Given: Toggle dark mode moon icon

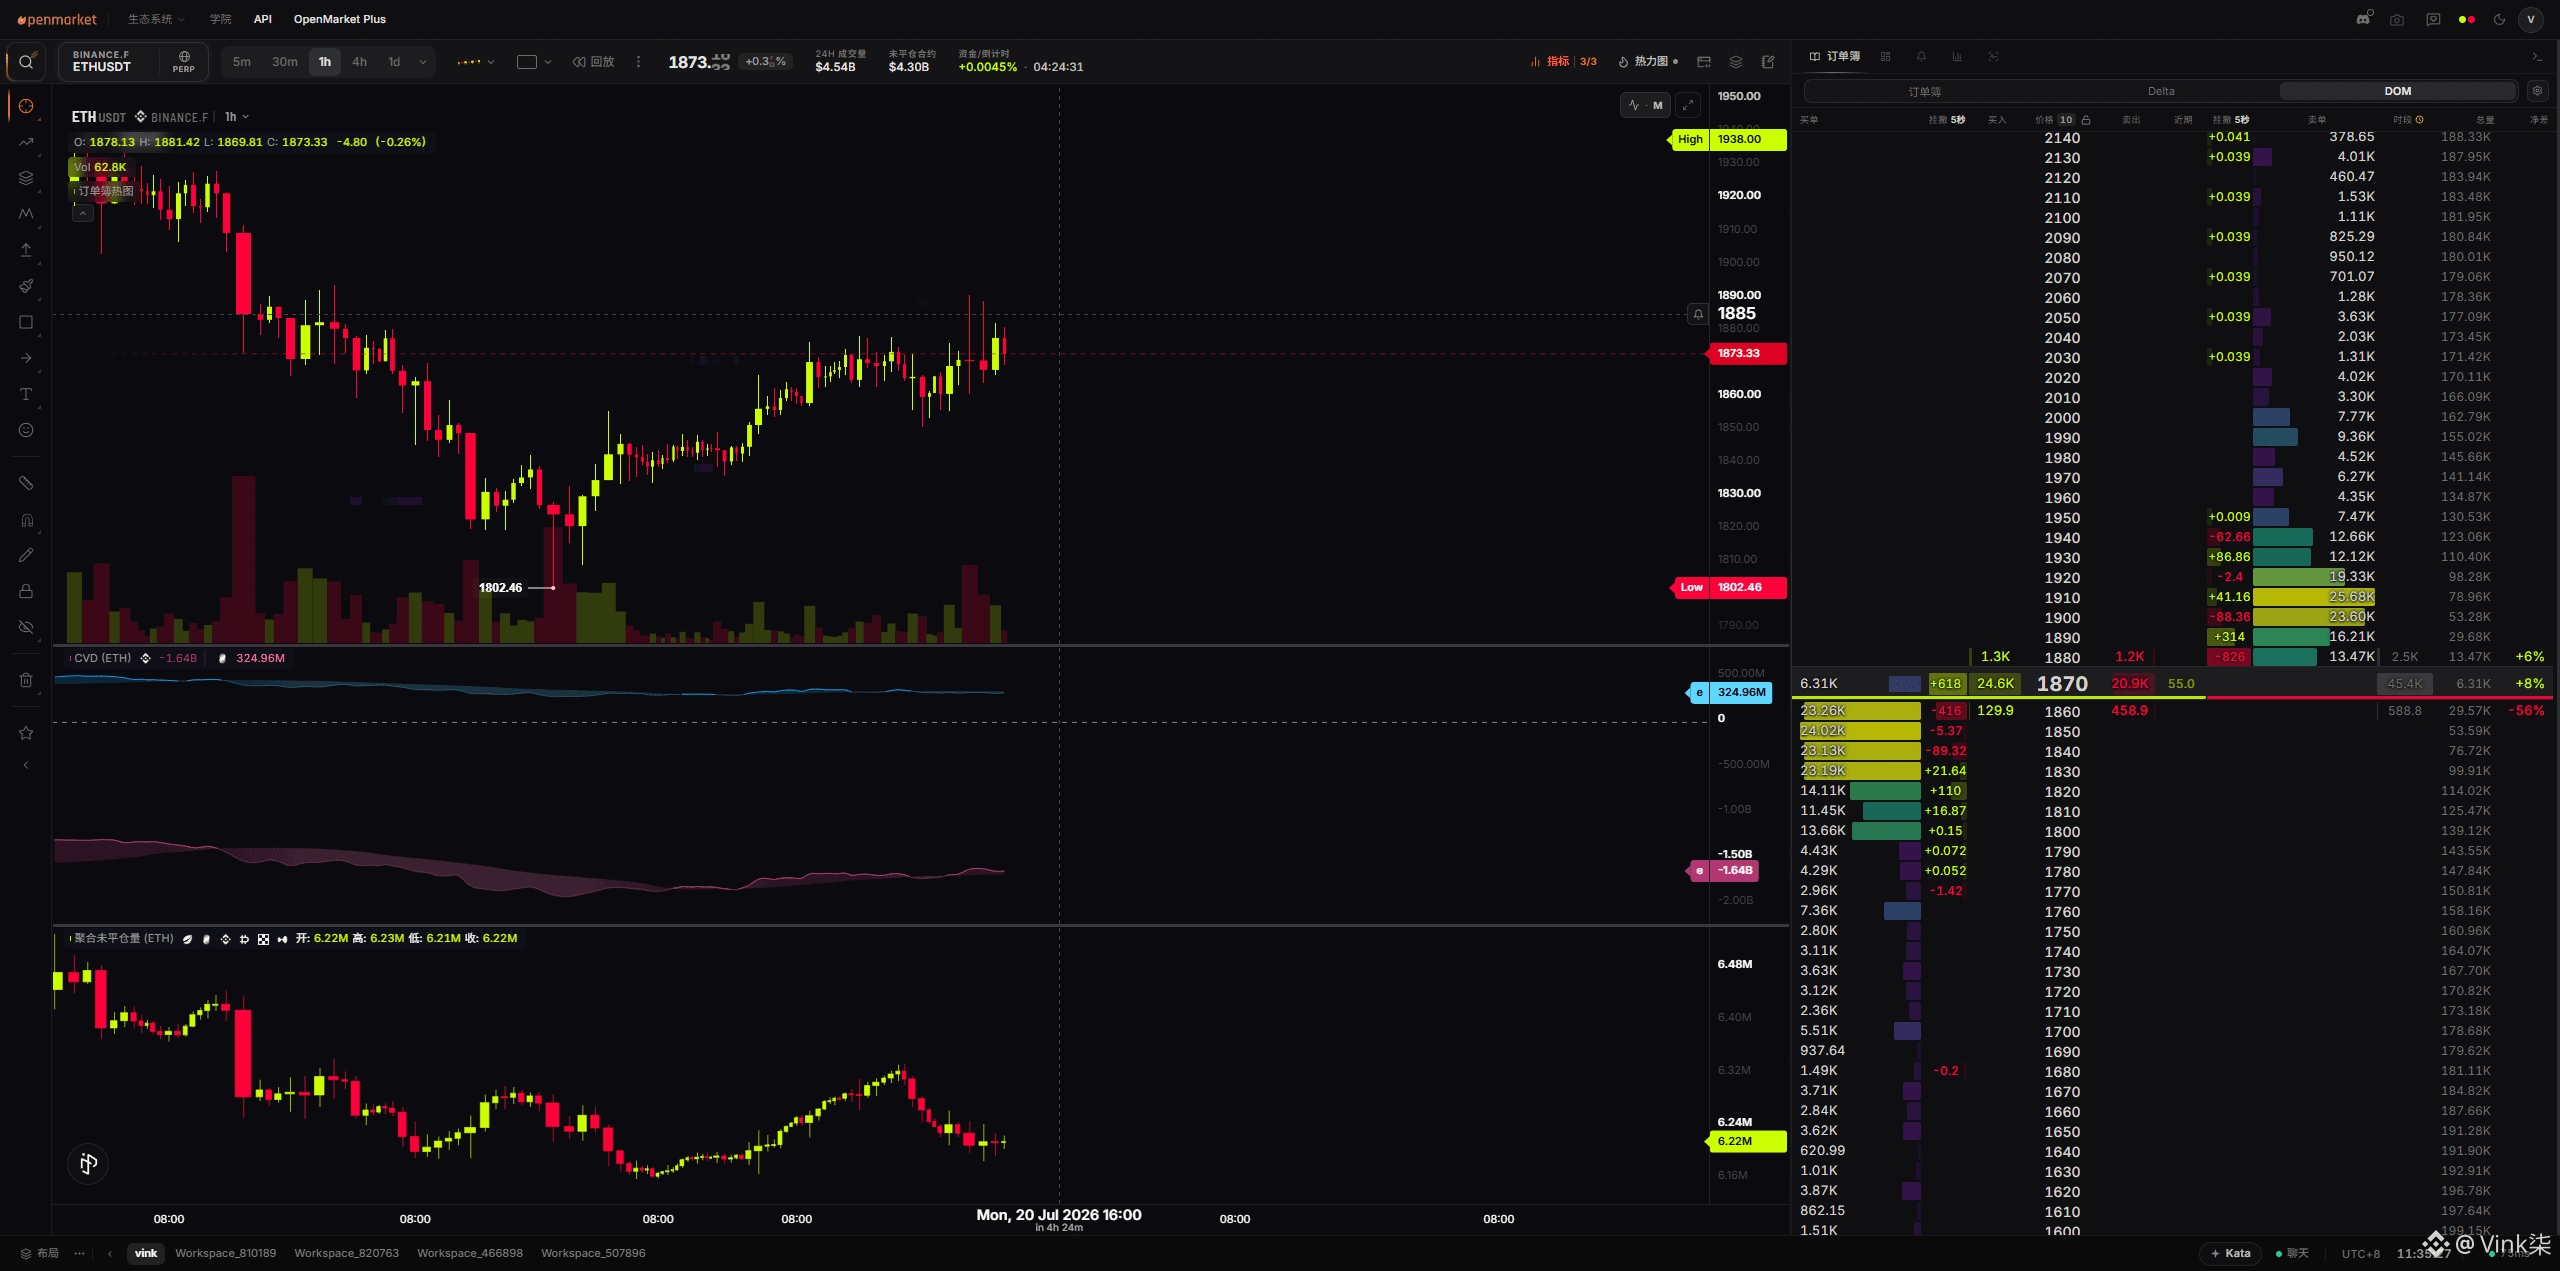Looking at the screenshot, I should click(2500, 19).
